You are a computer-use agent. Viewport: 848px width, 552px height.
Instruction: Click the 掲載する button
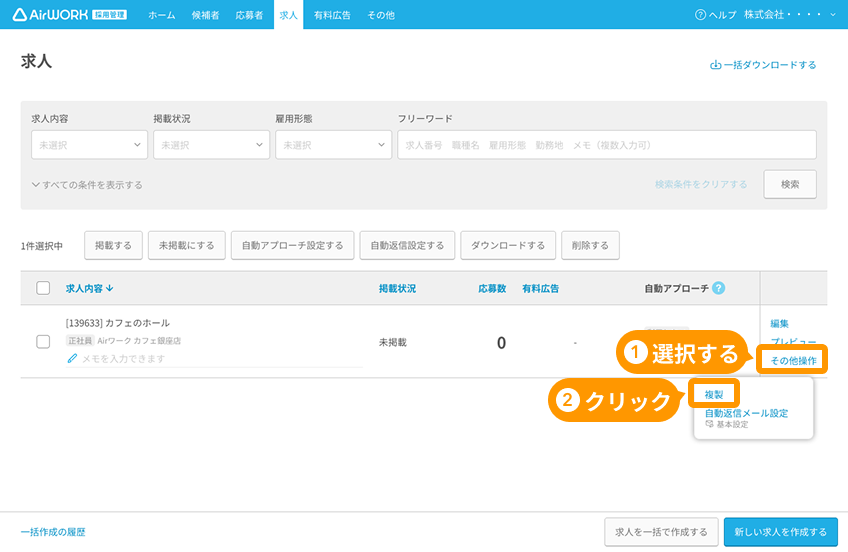click(114, 245)
